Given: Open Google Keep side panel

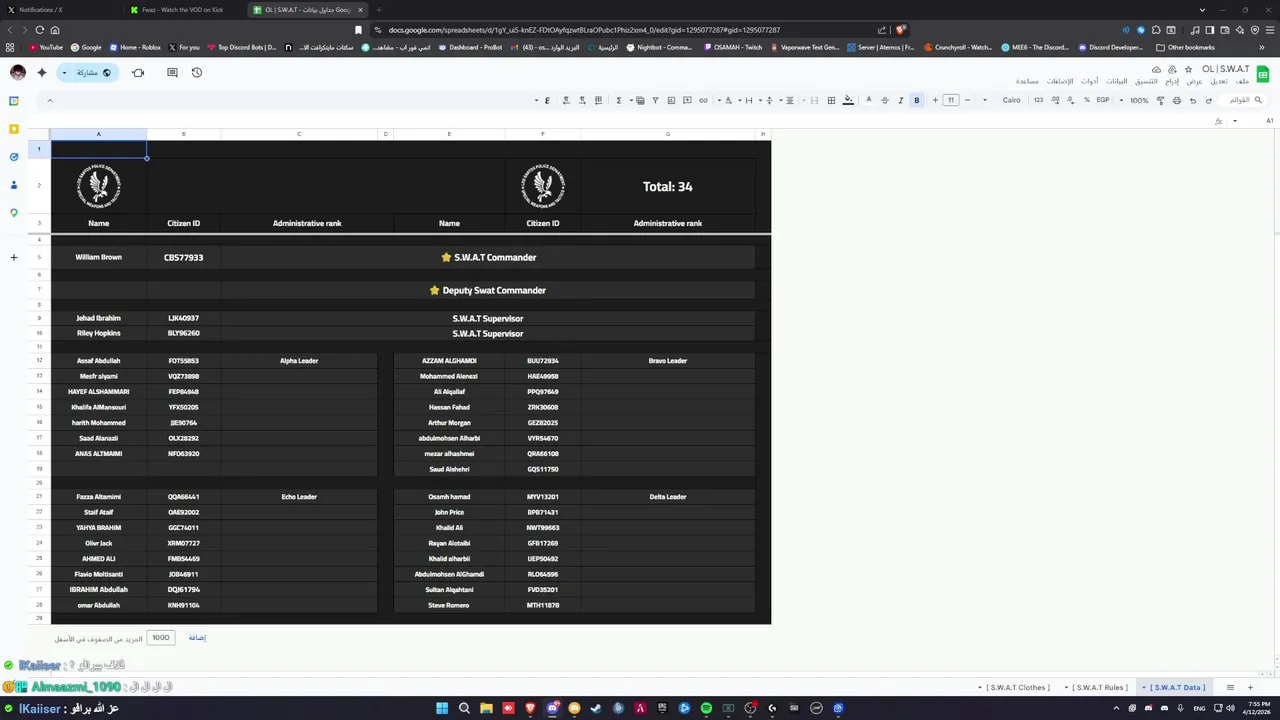Looking at the screenshot, I should 14,129.
